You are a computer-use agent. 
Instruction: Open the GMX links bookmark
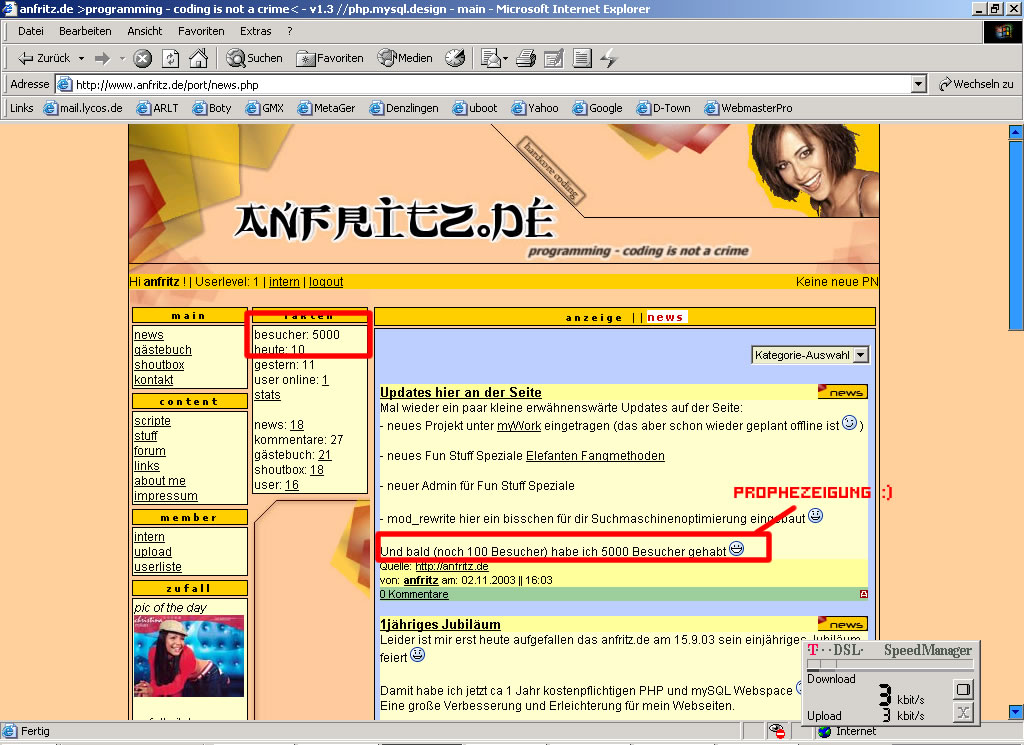(264, 108)
